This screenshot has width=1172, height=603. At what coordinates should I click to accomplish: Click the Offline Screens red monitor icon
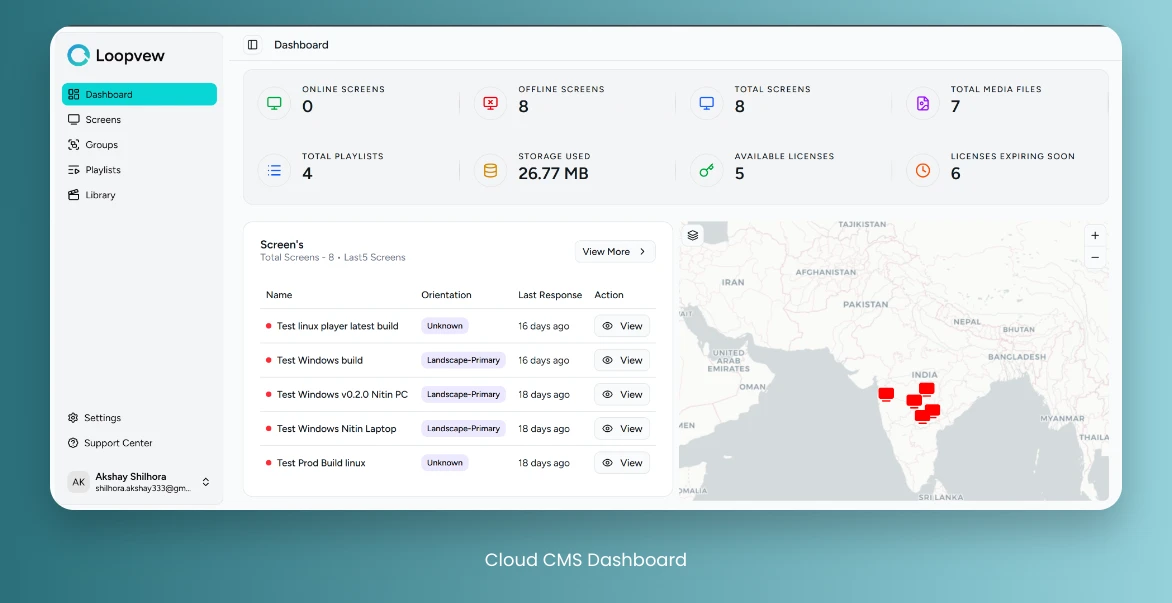(x=490, y=103)
